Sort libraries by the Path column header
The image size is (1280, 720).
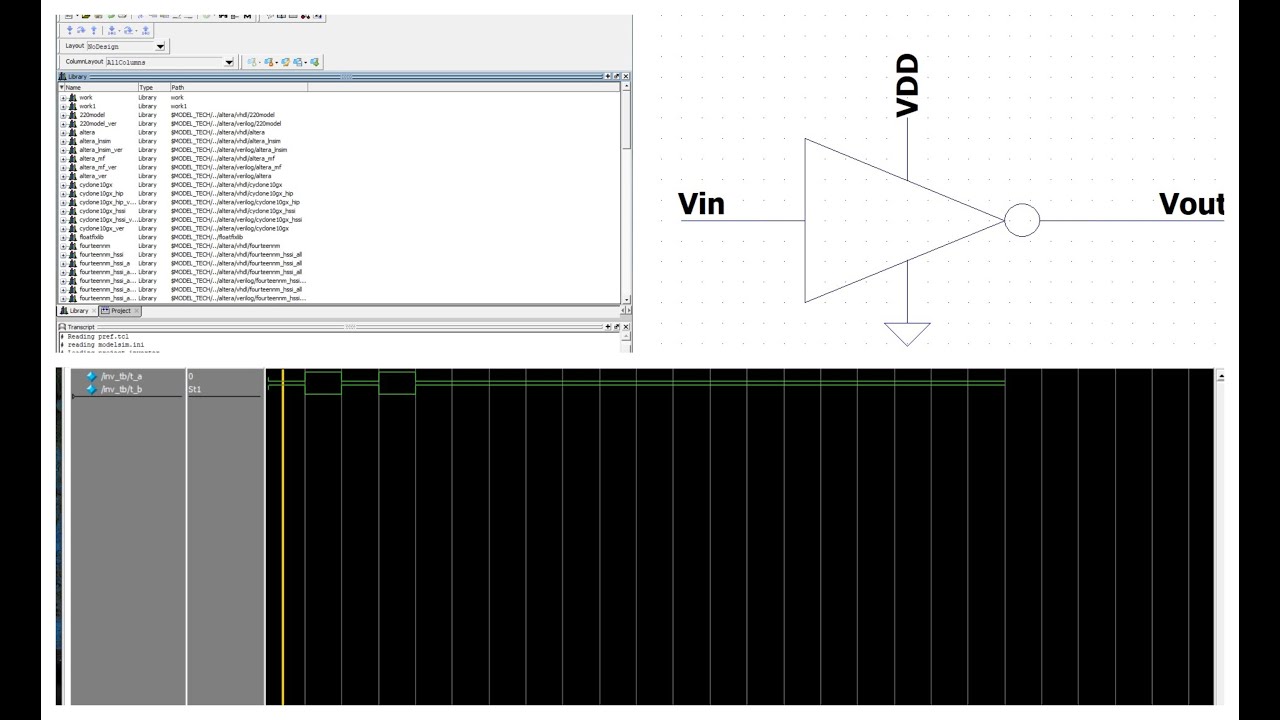tap(238, 87)
